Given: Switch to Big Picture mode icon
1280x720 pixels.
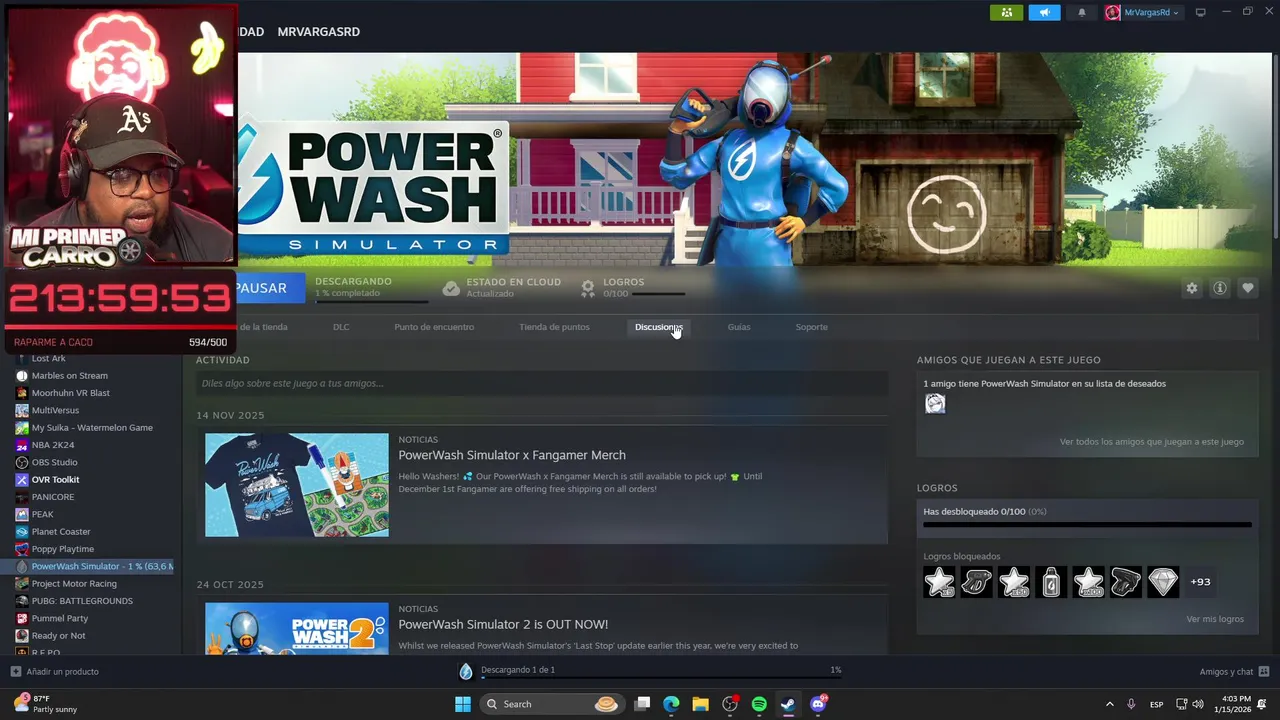Looking at the screenshot, I should coord(1200,12).
